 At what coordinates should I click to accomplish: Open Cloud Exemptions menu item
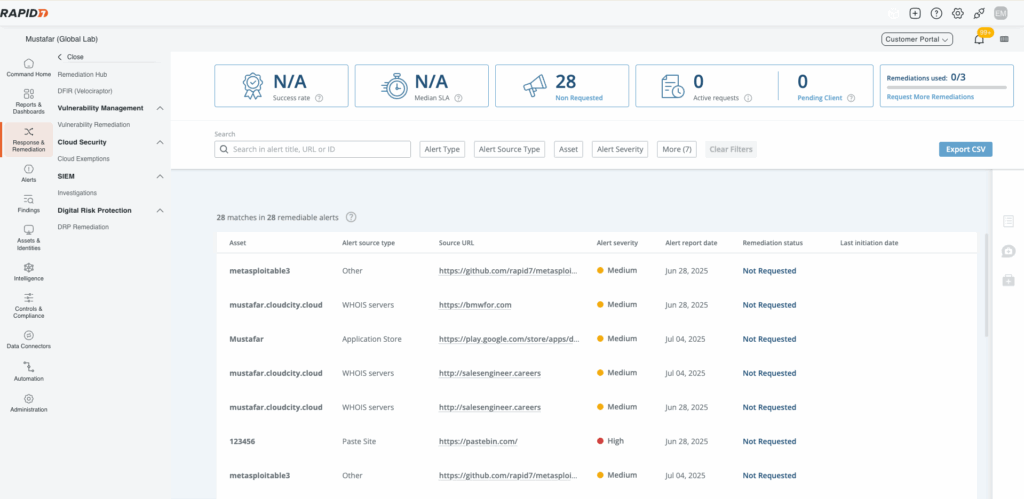pos(84,159)
